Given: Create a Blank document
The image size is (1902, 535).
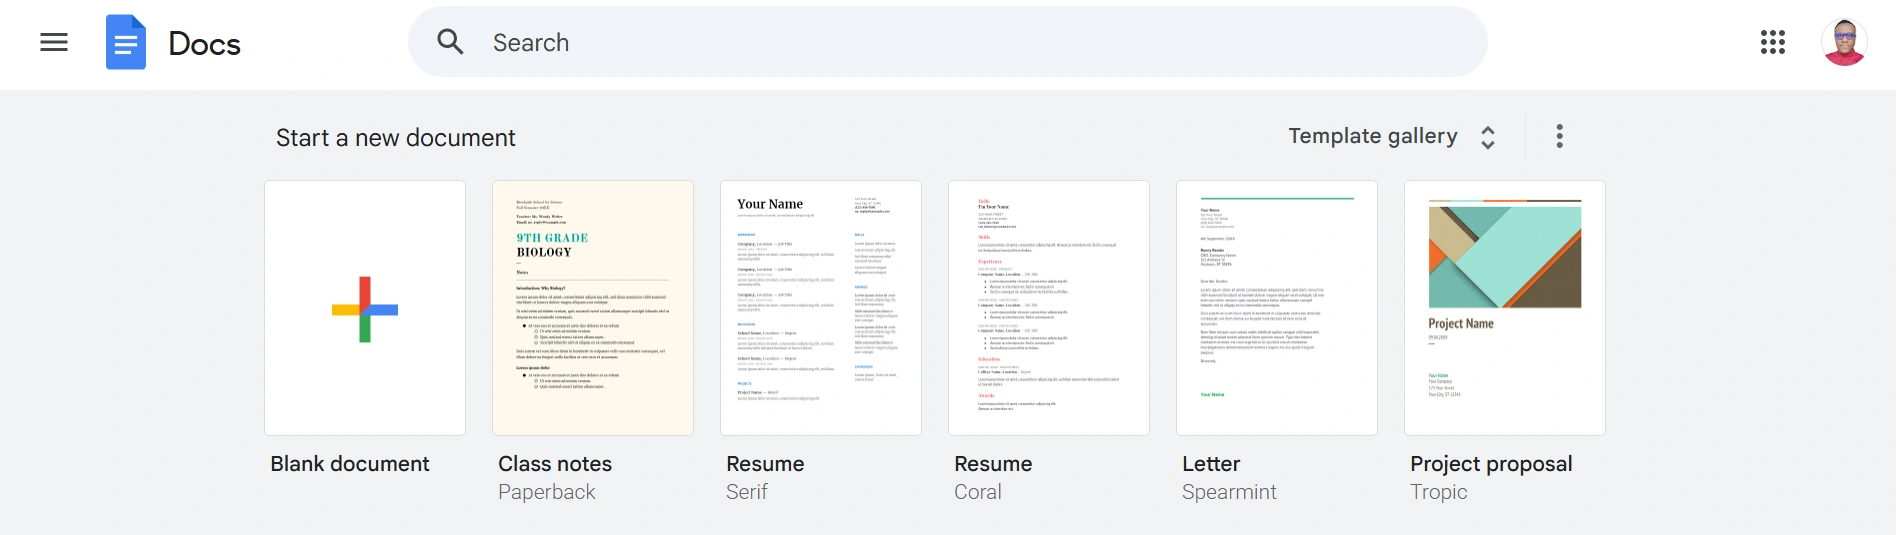Looking at the screenshot, I should point(365,308).
